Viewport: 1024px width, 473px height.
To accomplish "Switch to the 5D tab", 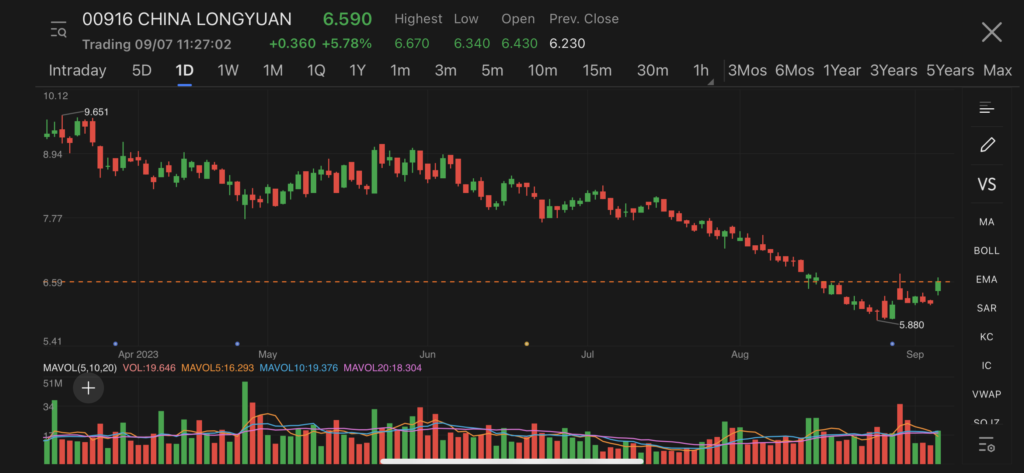I will click(x=142, y=71).
